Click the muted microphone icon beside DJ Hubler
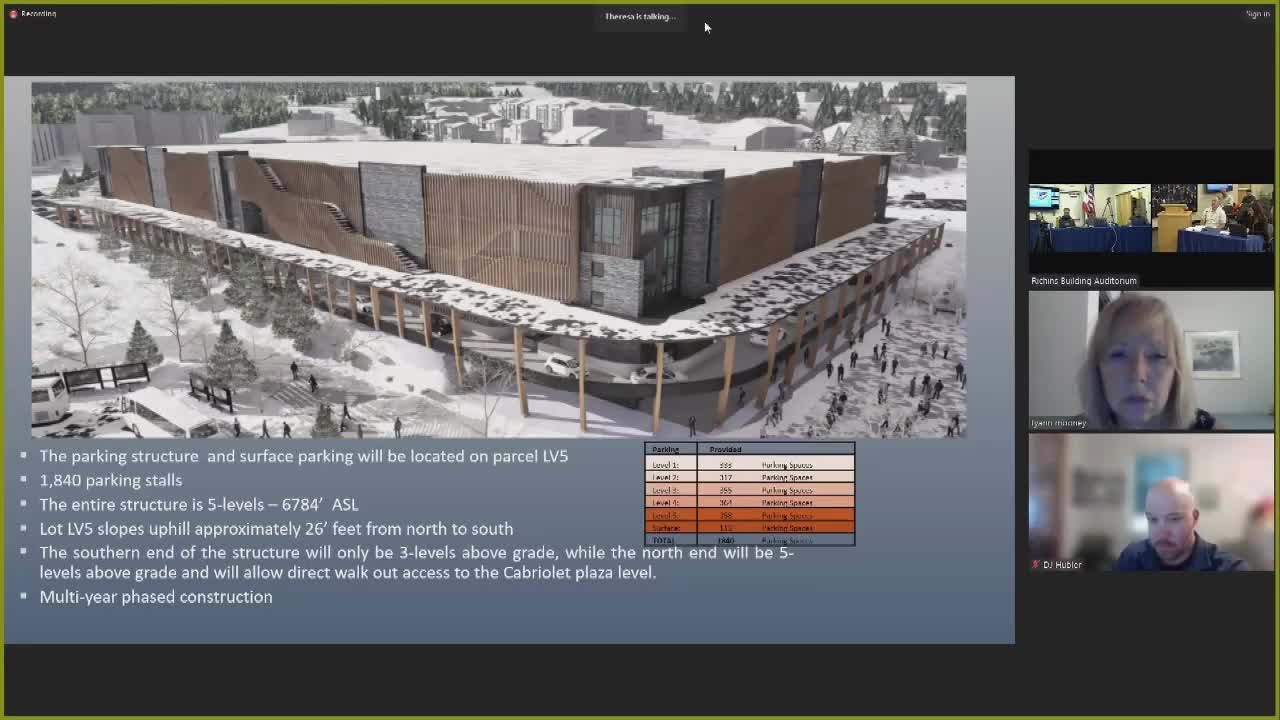 click(x=1036, y=564)
